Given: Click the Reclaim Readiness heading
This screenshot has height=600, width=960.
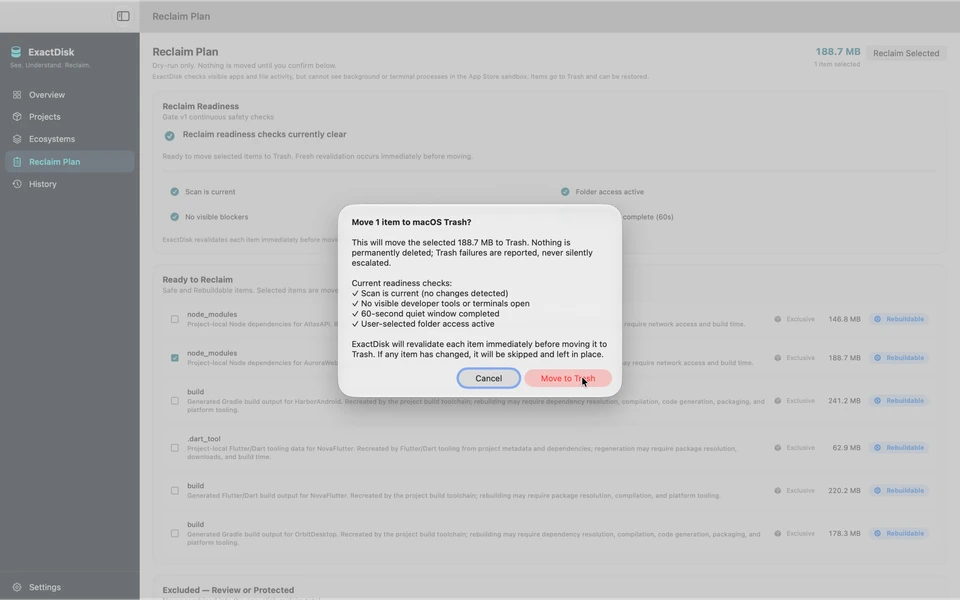Looking at the screenshot, I should pos(200,106).
